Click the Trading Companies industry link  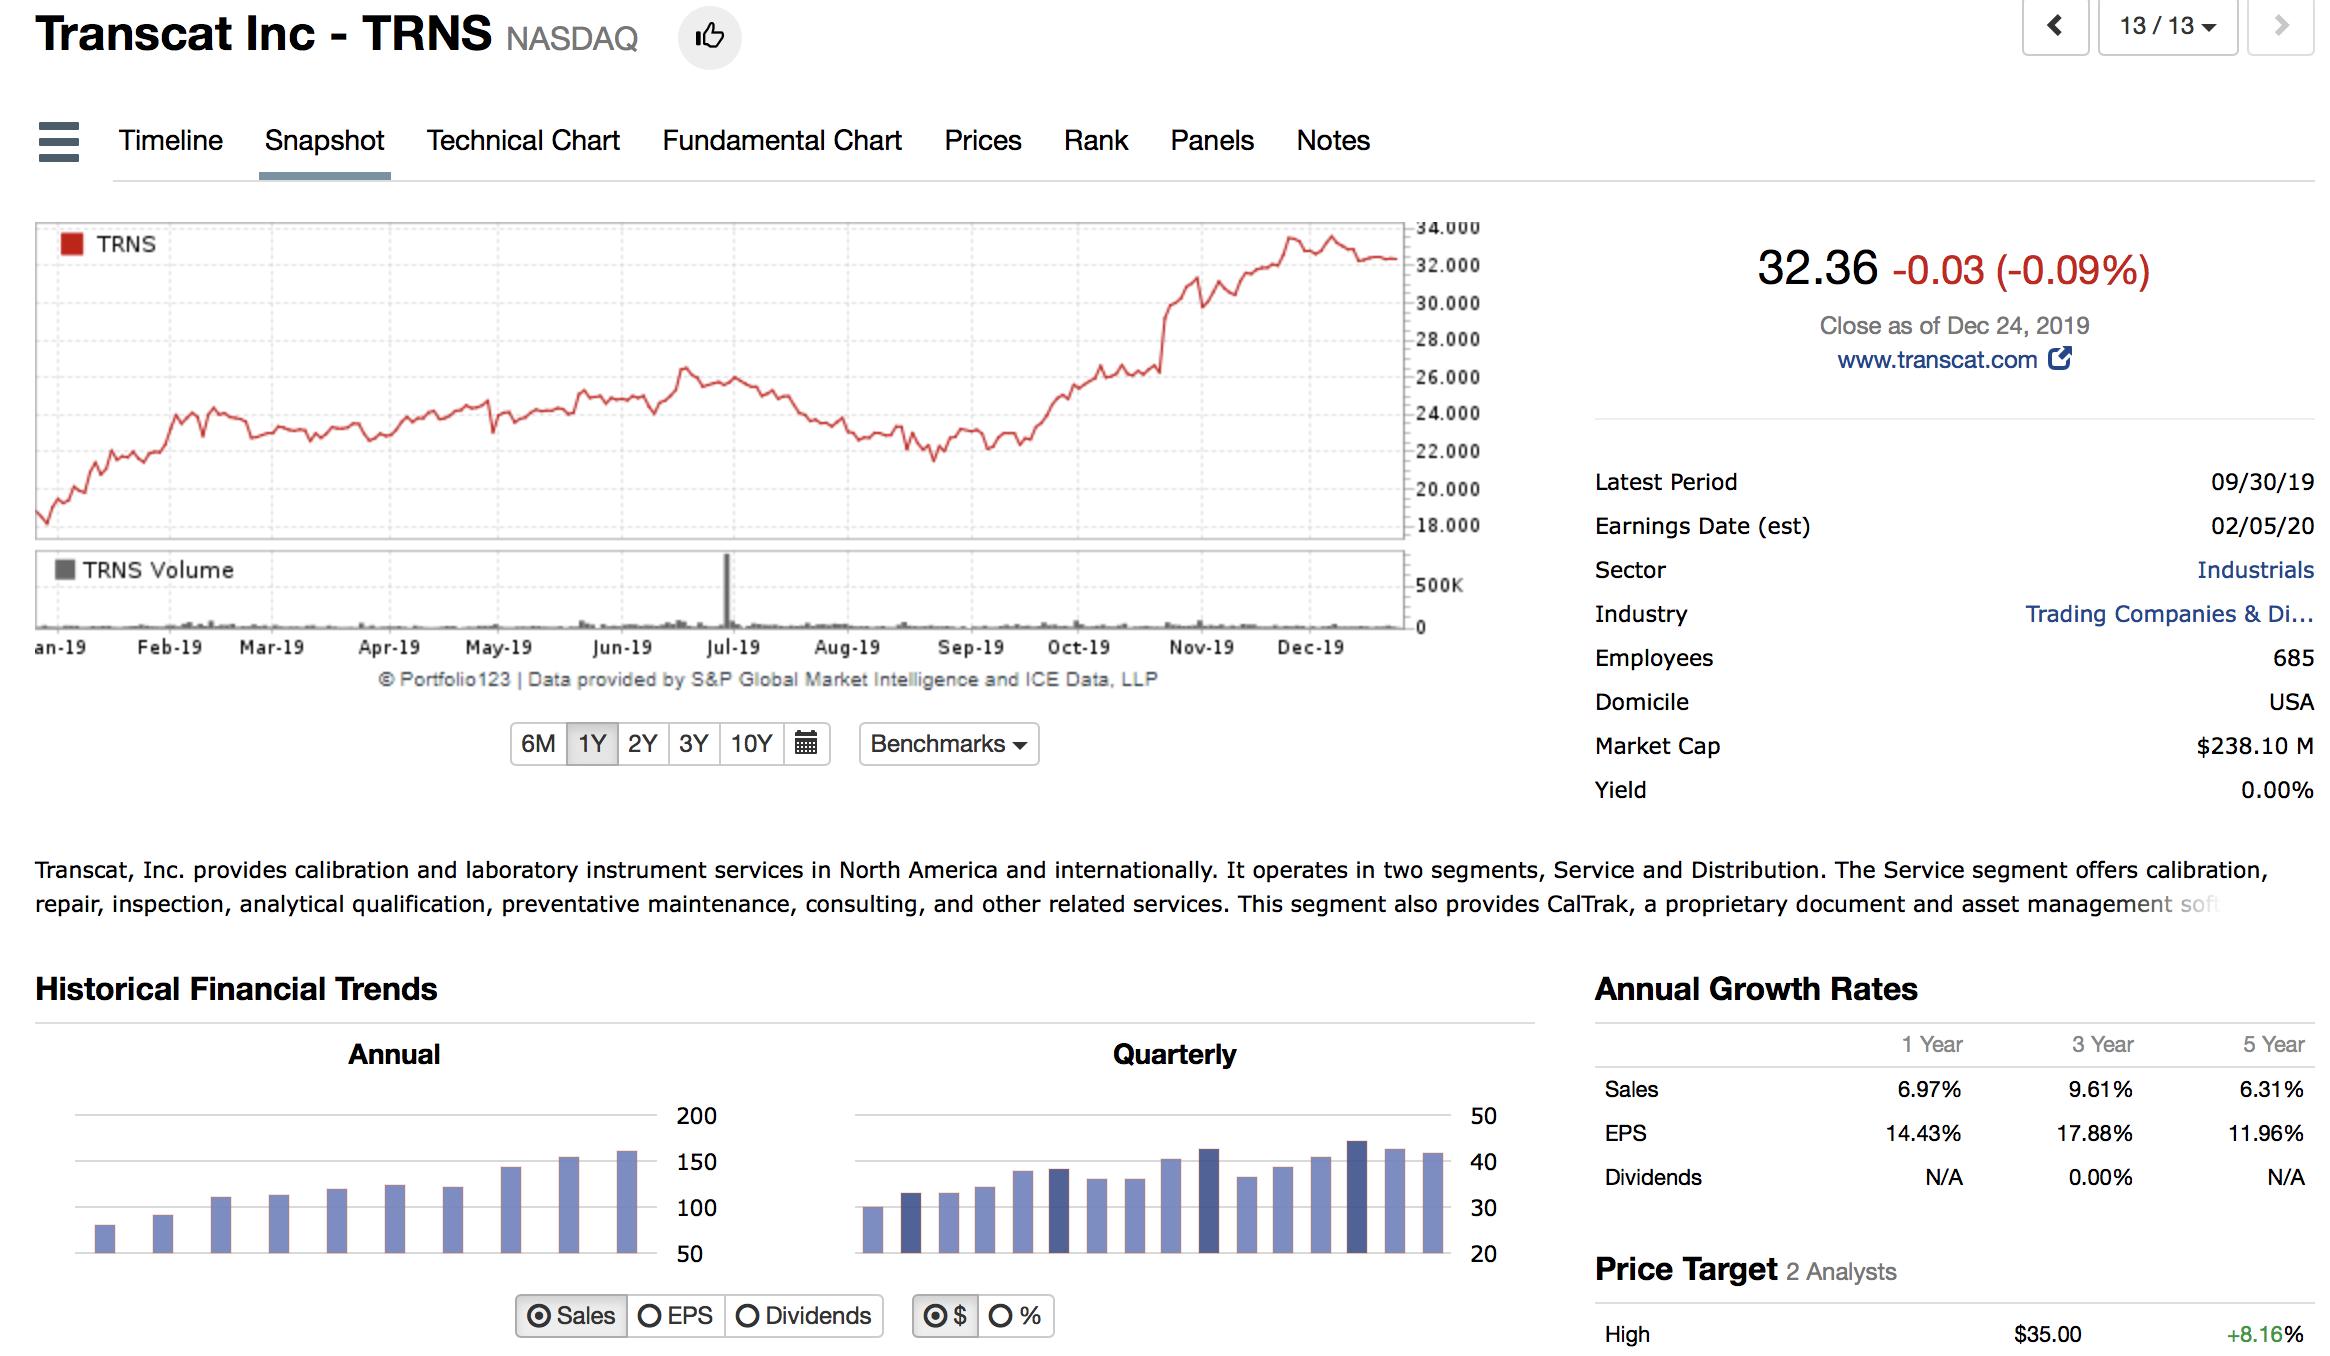(2168, 614)
